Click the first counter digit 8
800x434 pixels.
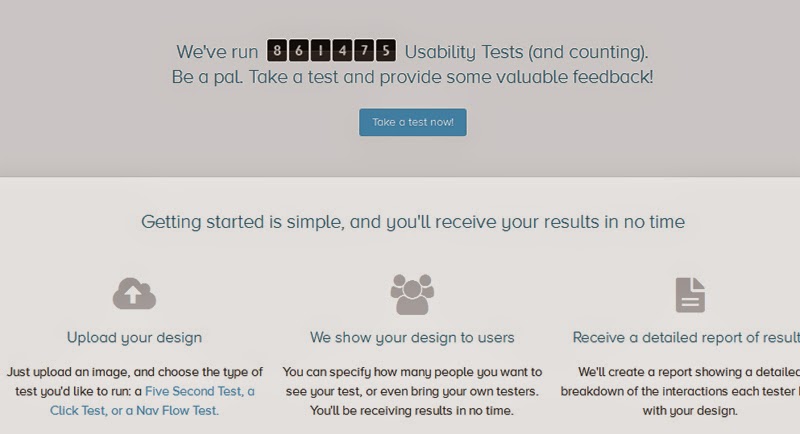click(x=277, y=50)
